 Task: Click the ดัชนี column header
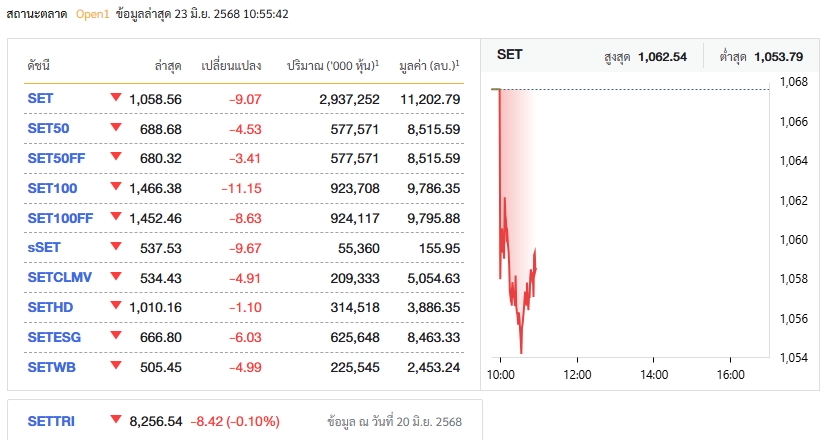point(39,65)
